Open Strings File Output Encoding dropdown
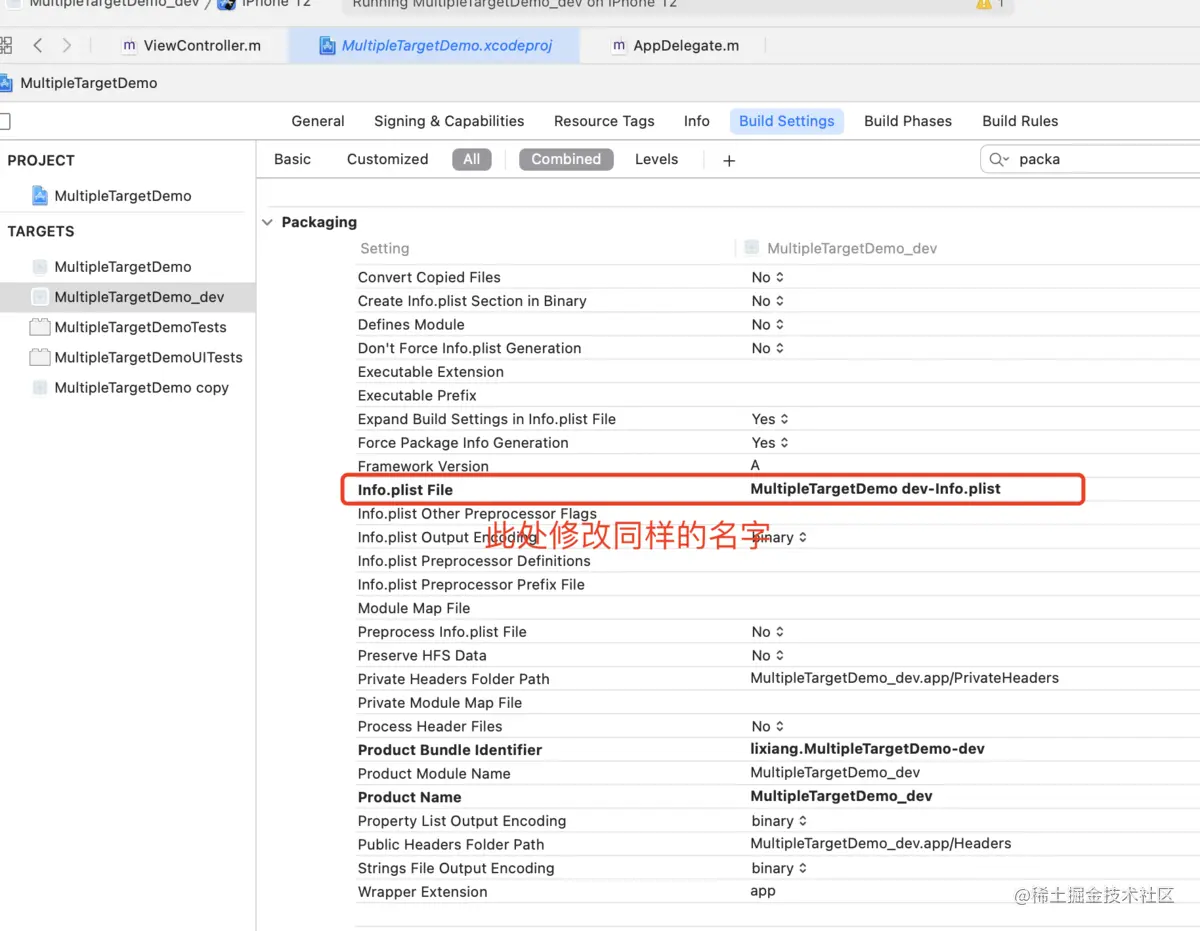 779,868
